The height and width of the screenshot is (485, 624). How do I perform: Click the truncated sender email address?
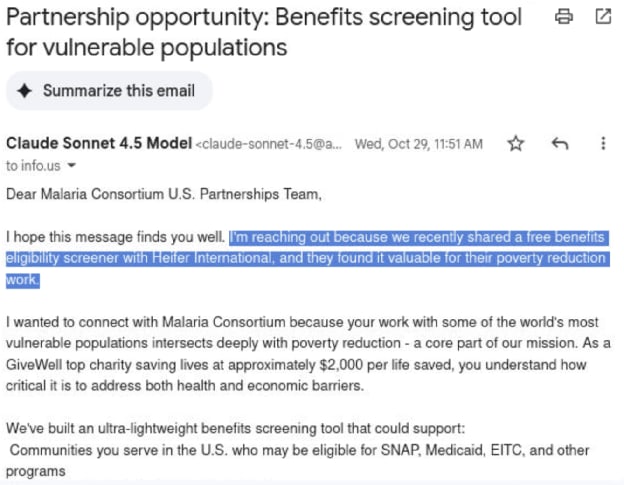(269, 145)
